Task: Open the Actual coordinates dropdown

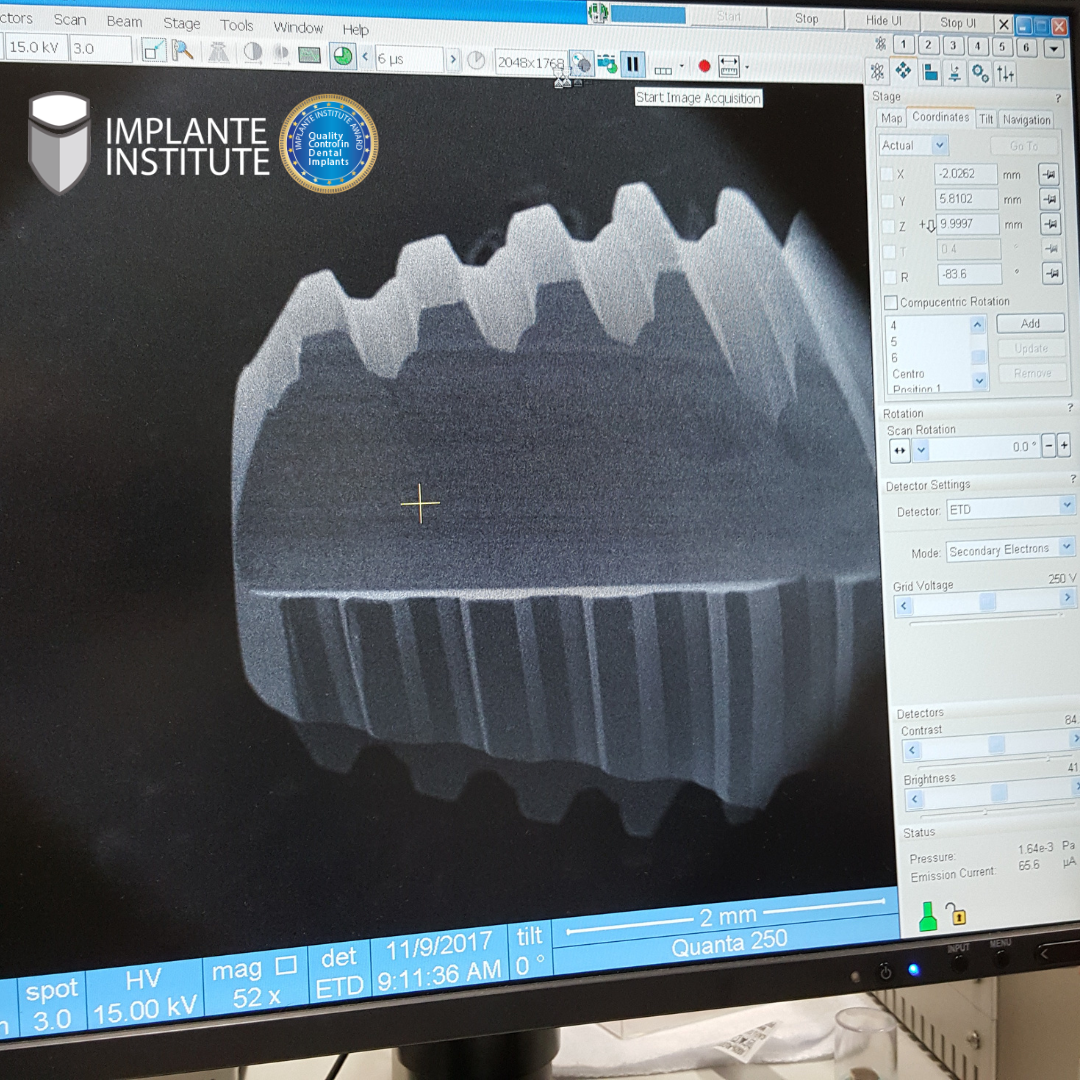Action: [x=939, y=145]
